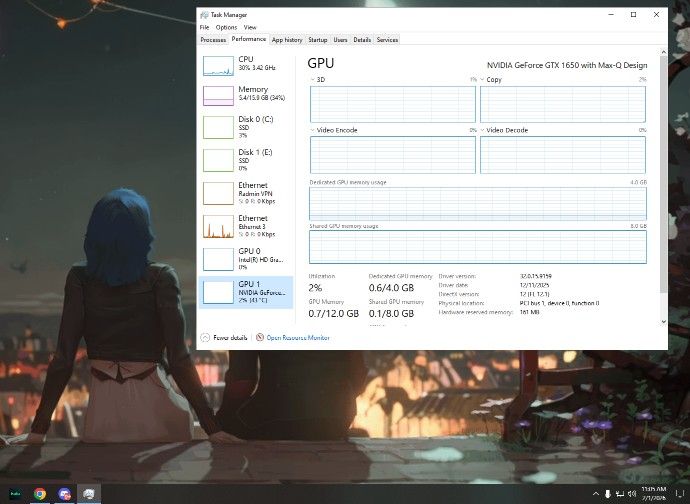The height and width of the screenshot is (504, 690).
Task: Click the Open Resource Monitor link
Action: click(298, 338)
